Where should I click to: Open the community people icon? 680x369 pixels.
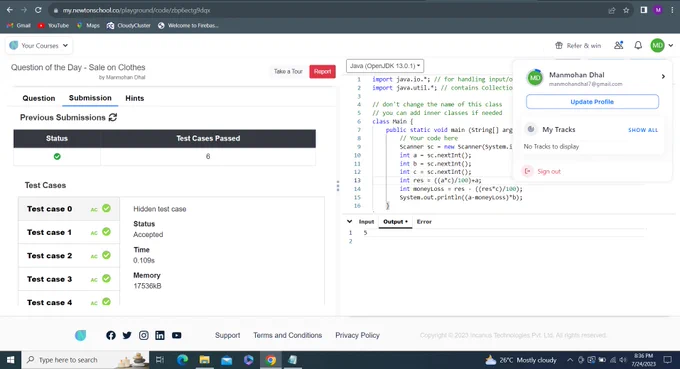click(619, 45)
